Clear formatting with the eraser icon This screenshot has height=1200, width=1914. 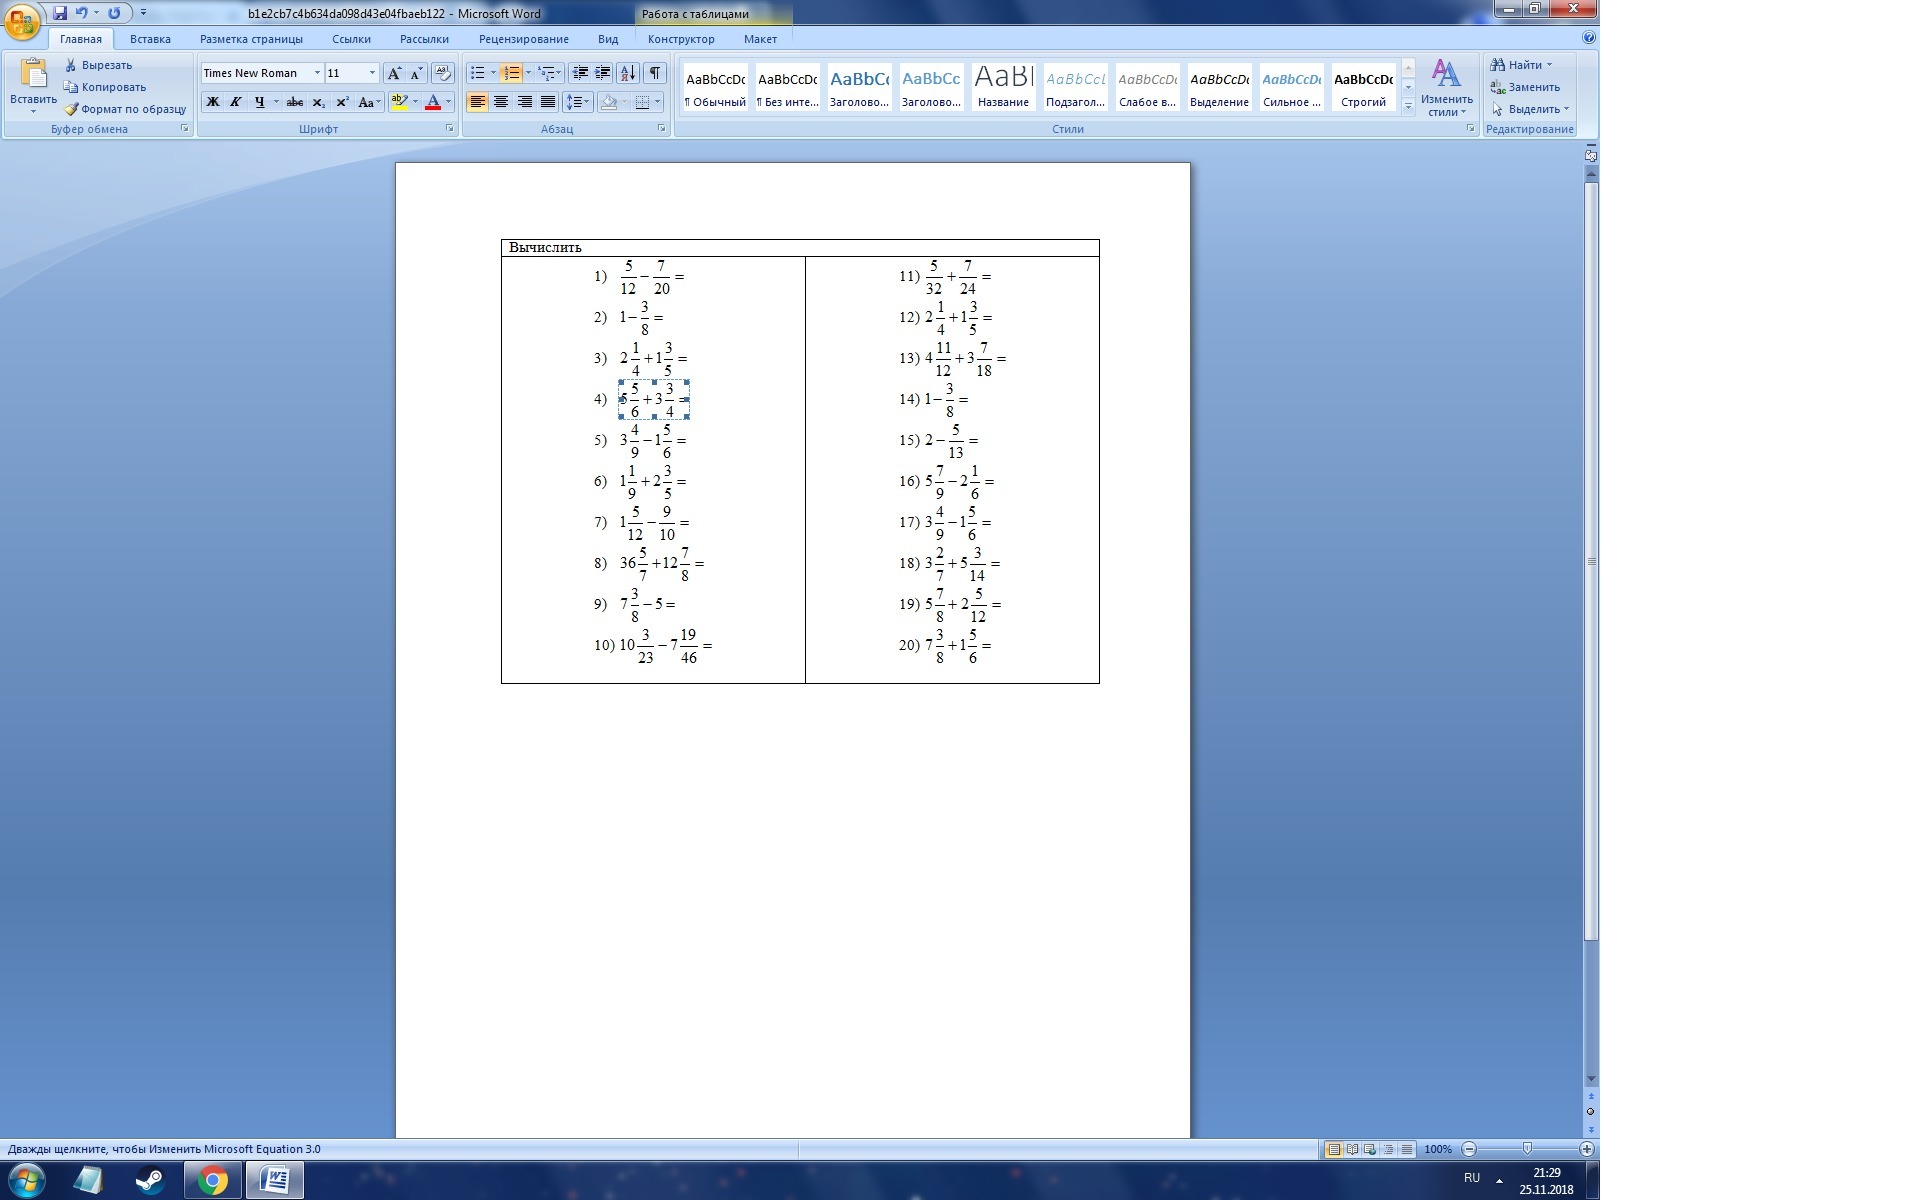click(x=443, y=73)
